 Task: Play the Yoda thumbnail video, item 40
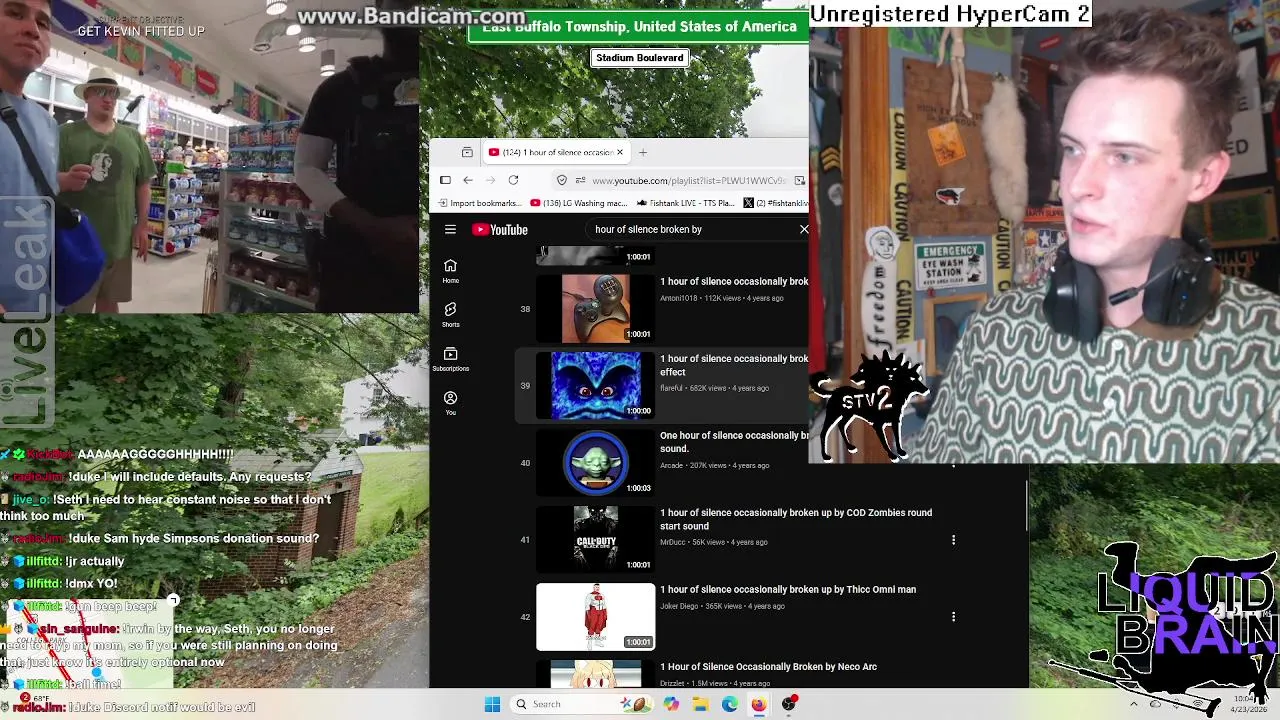tap(595, 462)
